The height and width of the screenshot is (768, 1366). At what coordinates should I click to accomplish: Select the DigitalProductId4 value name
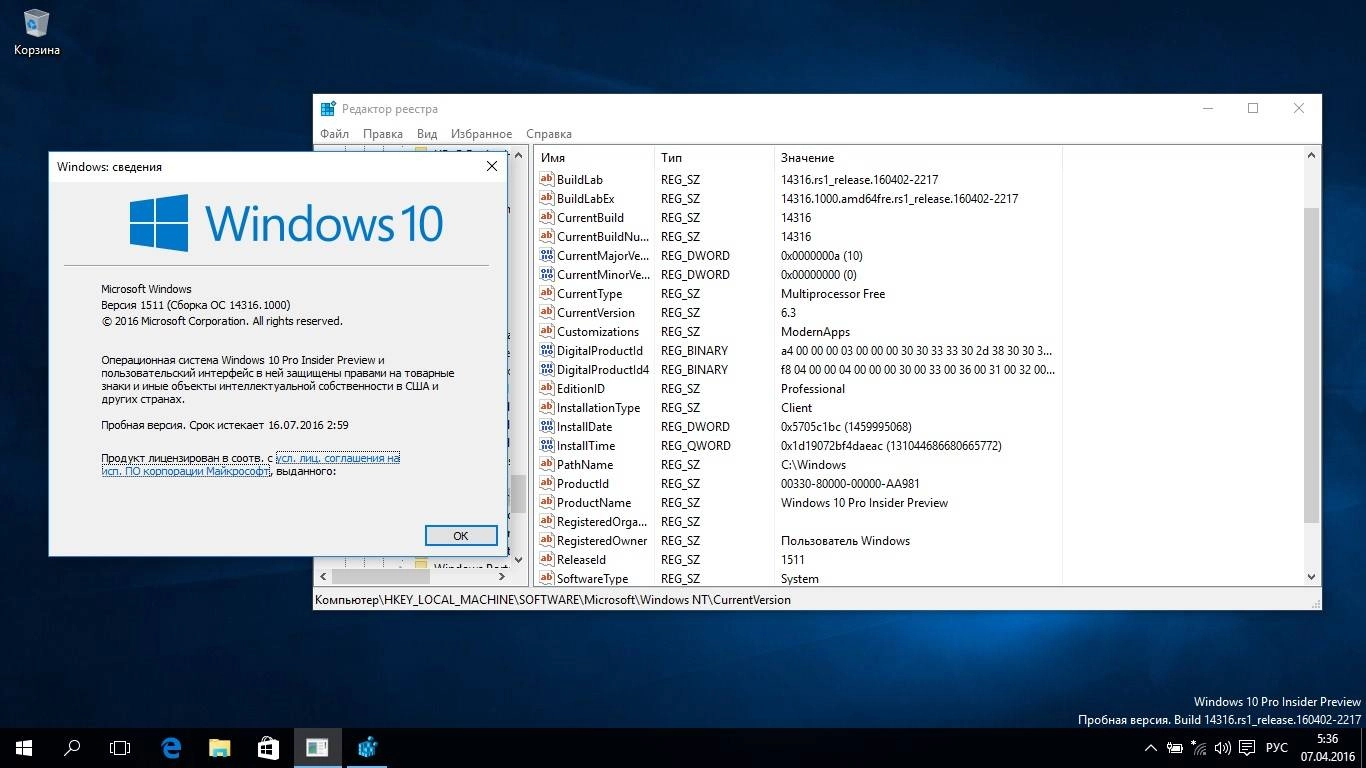602,369
